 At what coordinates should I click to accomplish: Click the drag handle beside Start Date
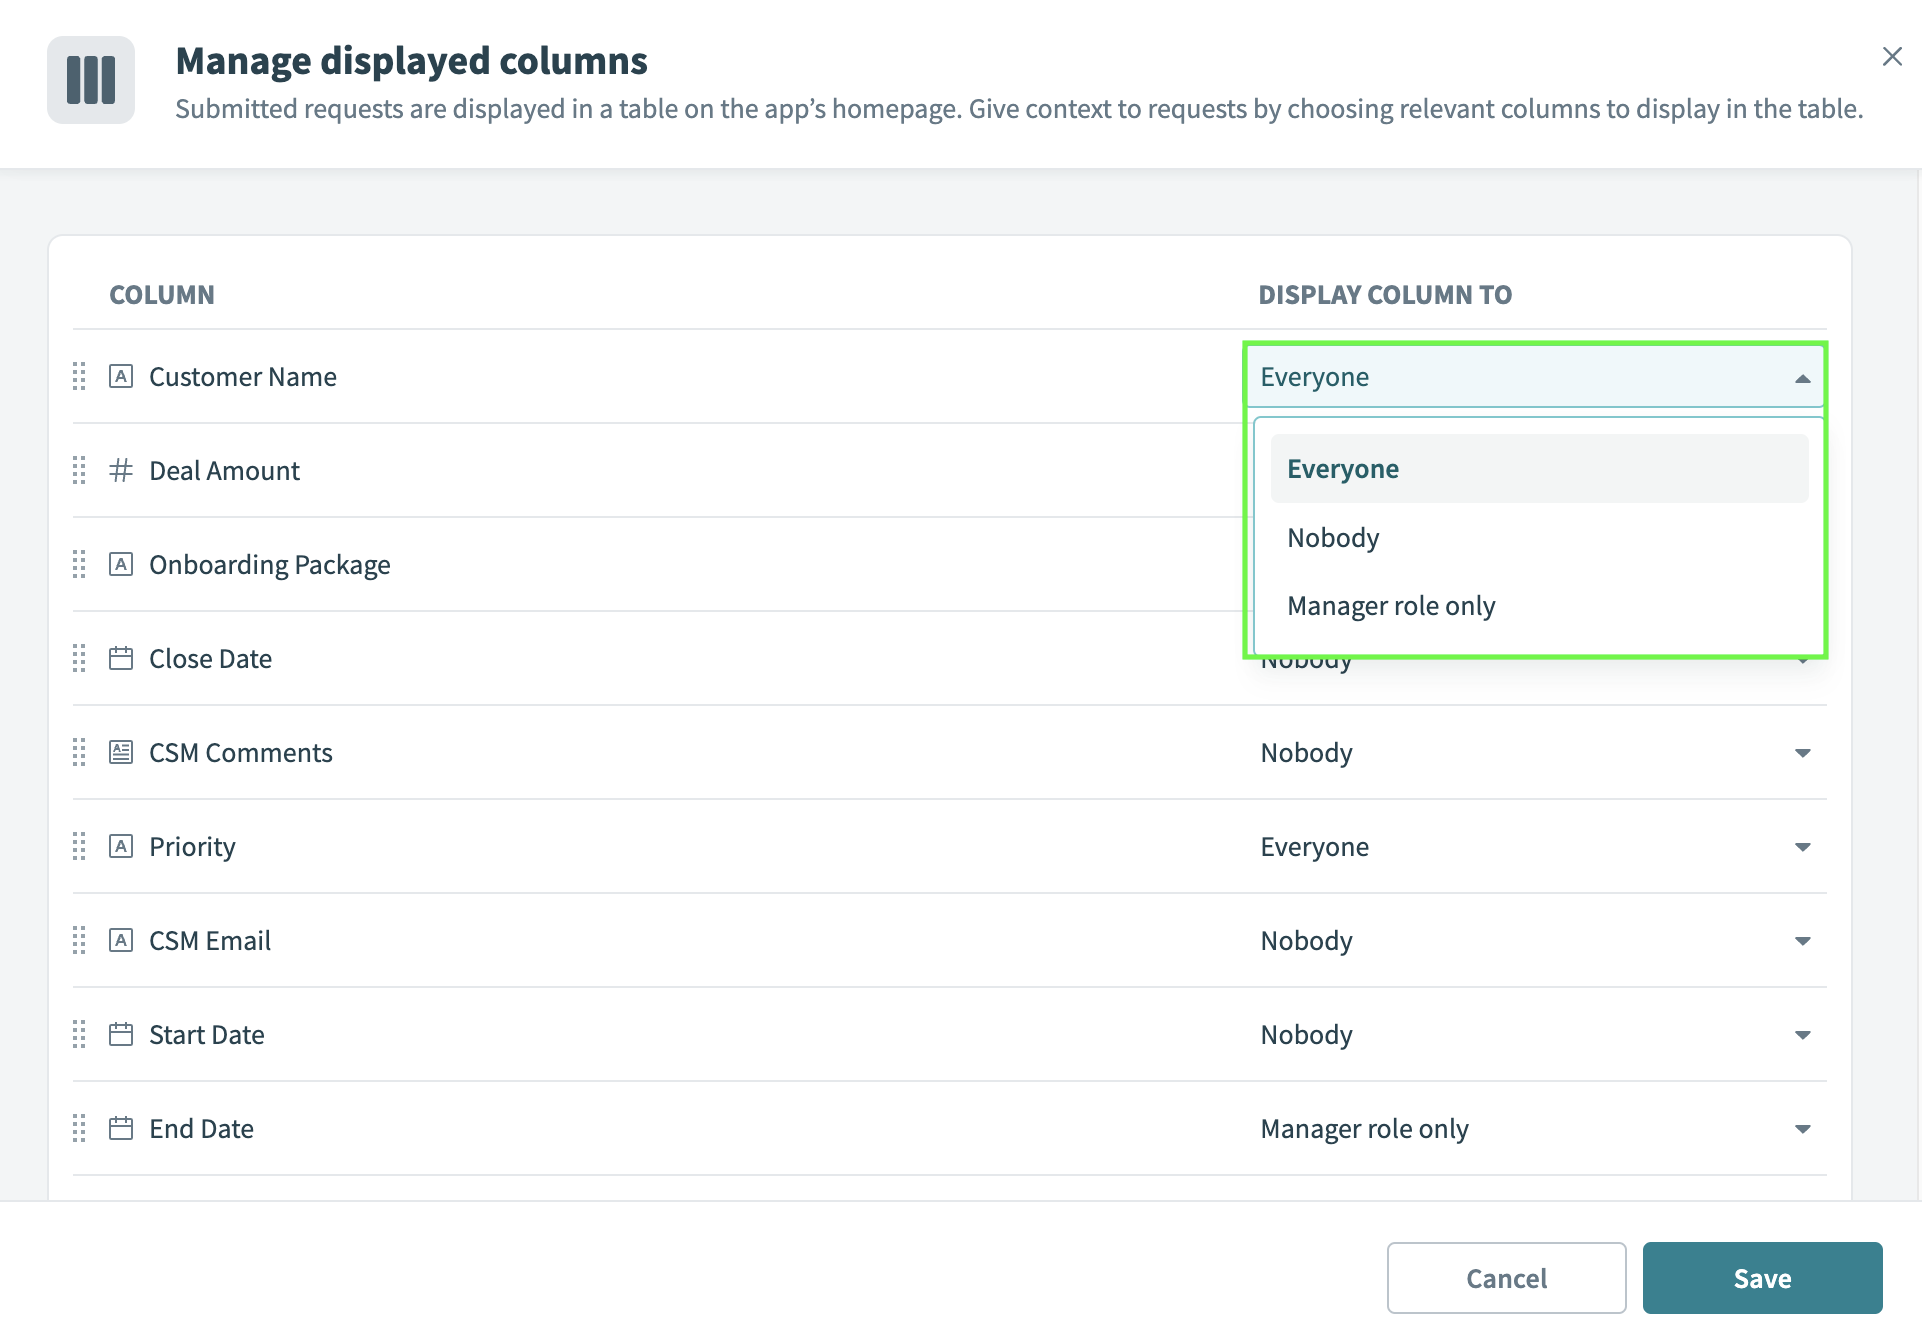click(80, 1034)
